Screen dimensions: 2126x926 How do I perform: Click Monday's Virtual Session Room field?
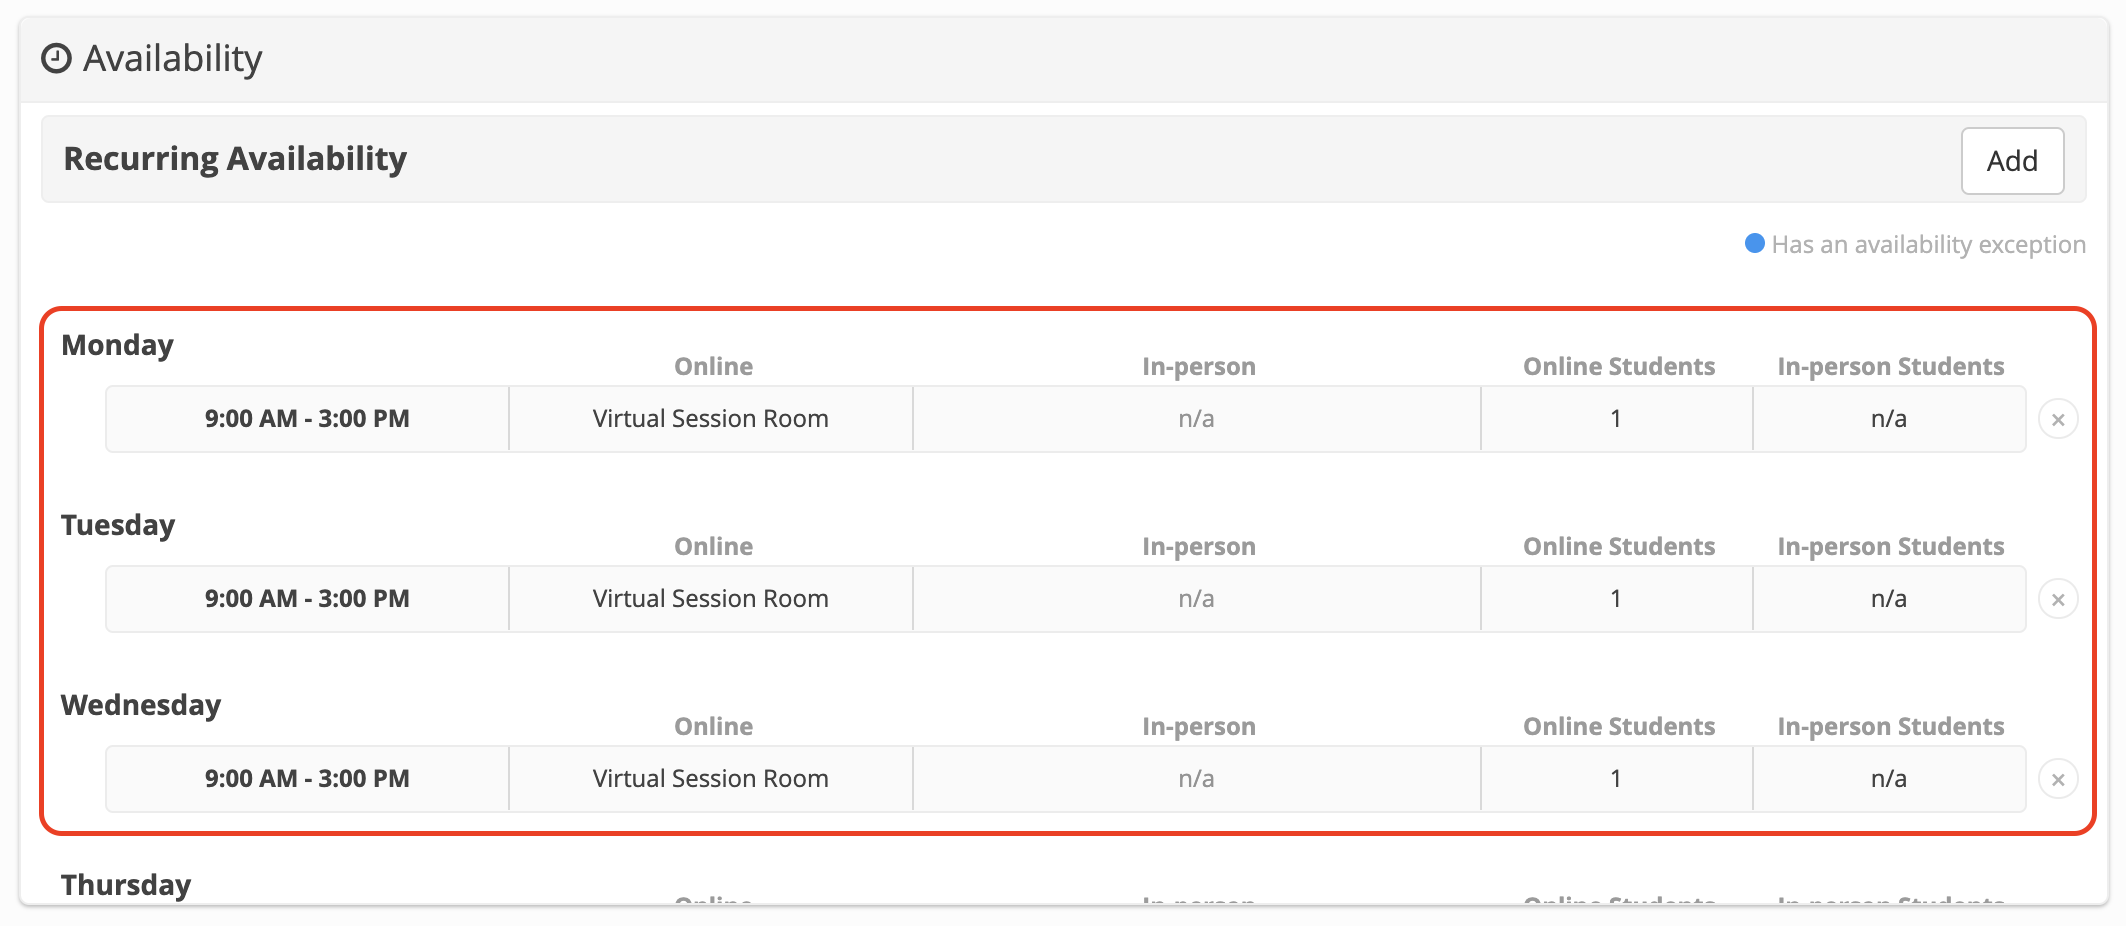710,418
